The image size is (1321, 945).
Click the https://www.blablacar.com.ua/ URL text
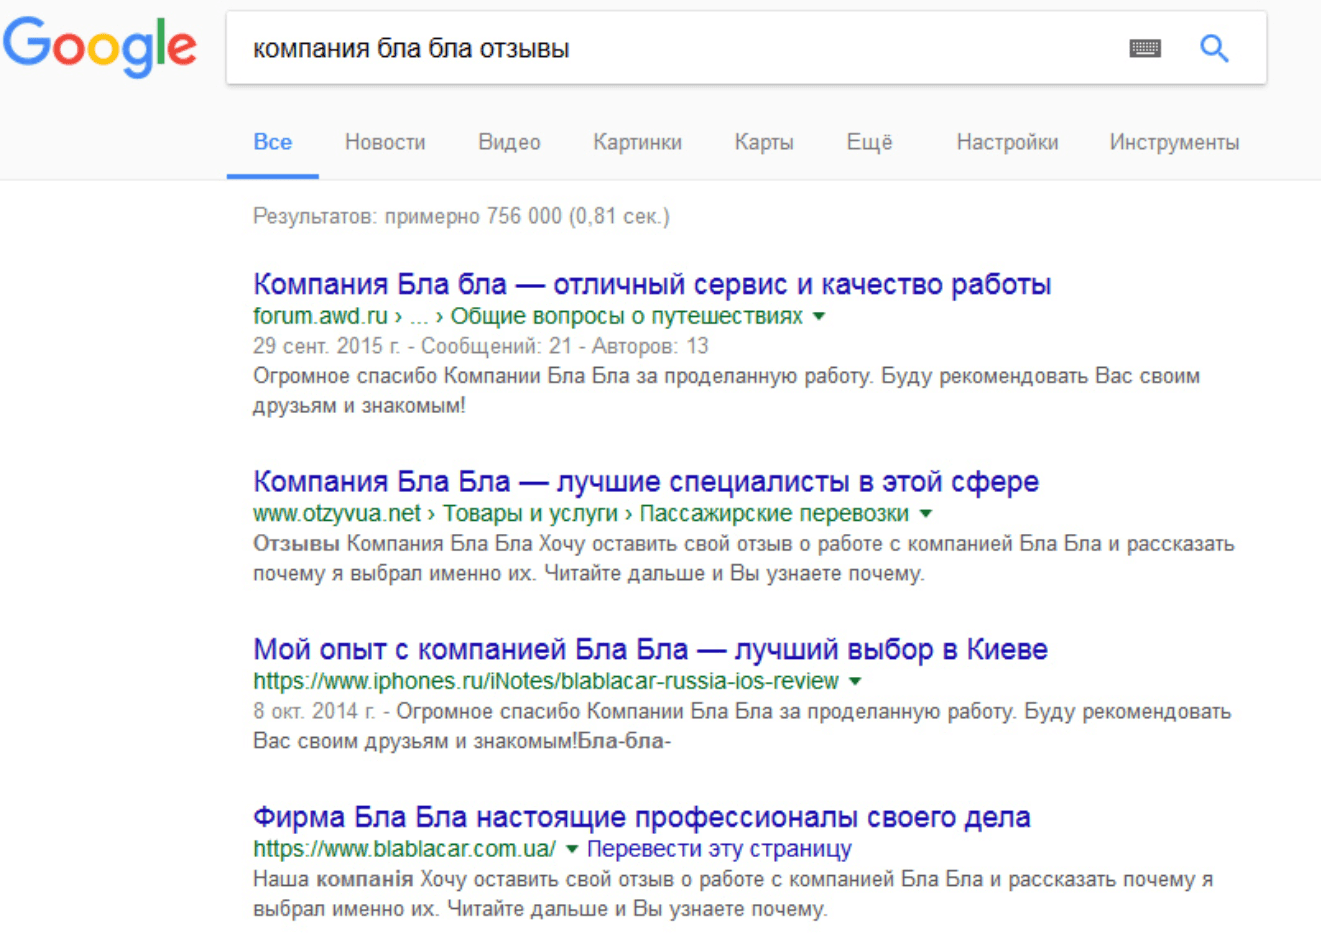click(x=404, y=849)
